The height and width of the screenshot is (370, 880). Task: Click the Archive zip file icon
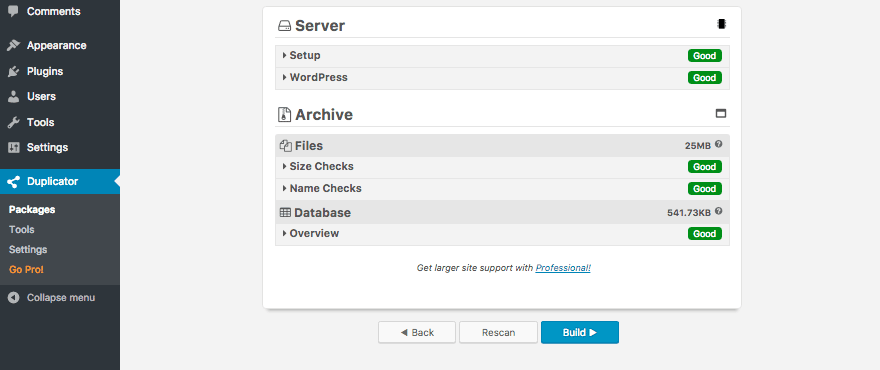click(285, 115)
